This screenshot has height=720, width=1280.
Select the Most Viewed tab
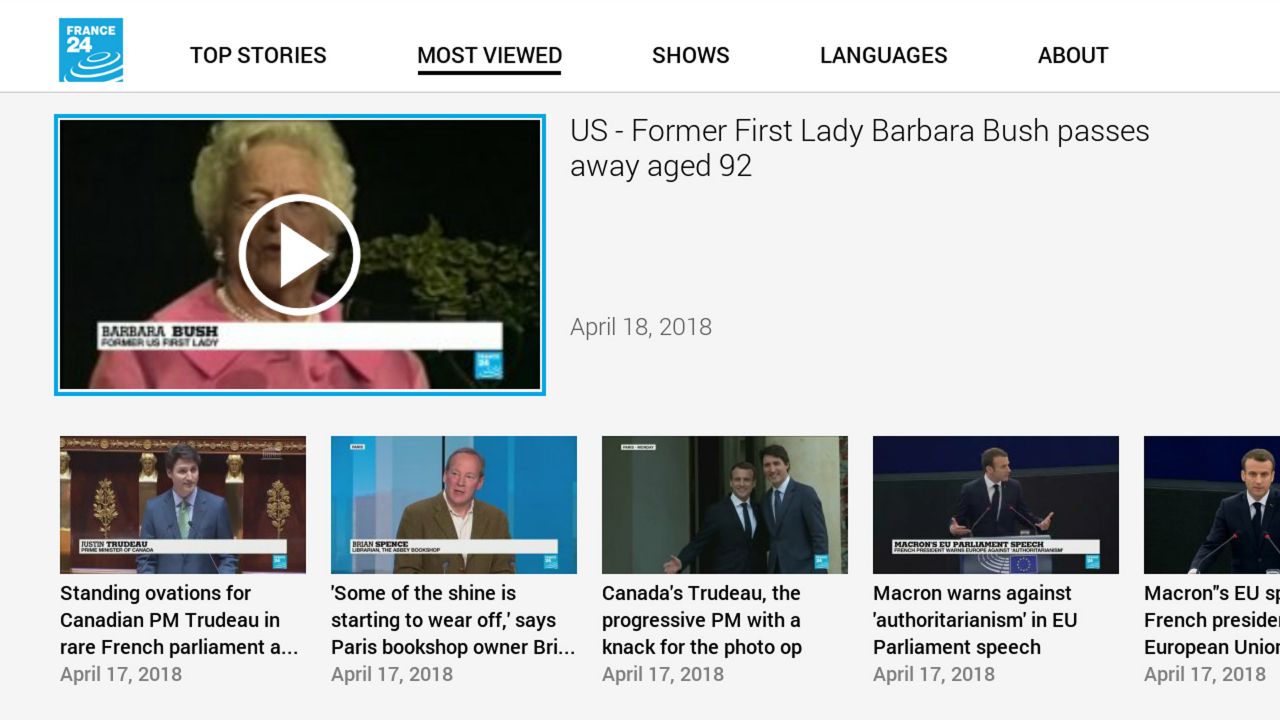[489, 55]
